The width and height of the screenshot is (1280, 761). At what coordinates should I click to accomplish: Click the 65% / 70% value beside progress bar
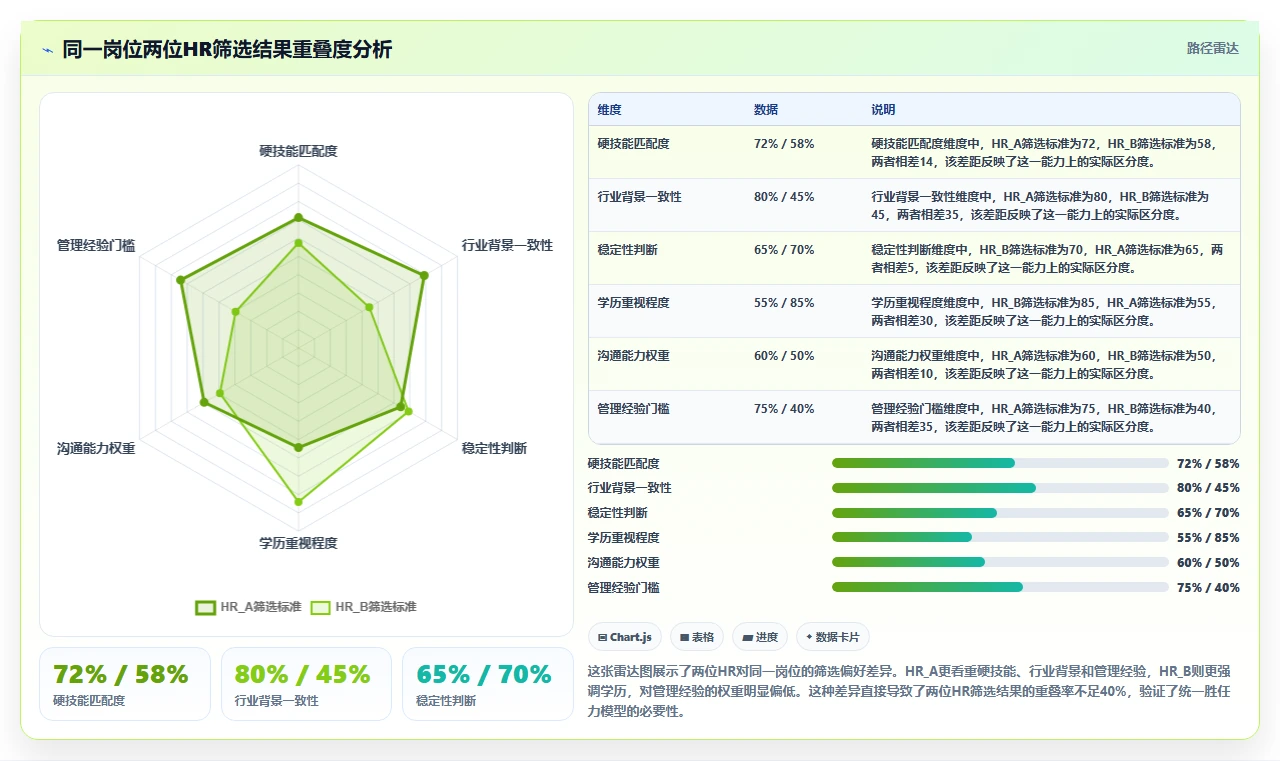point(1208,513)
